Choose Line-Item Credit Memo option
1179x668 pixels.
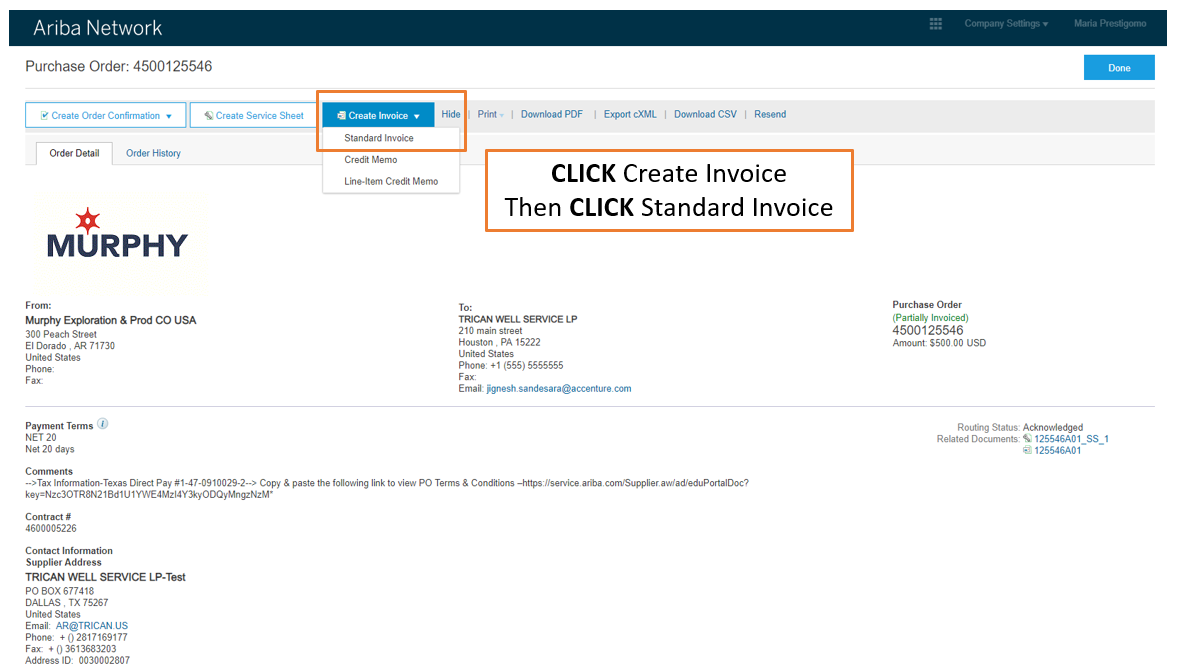[391, 181]
